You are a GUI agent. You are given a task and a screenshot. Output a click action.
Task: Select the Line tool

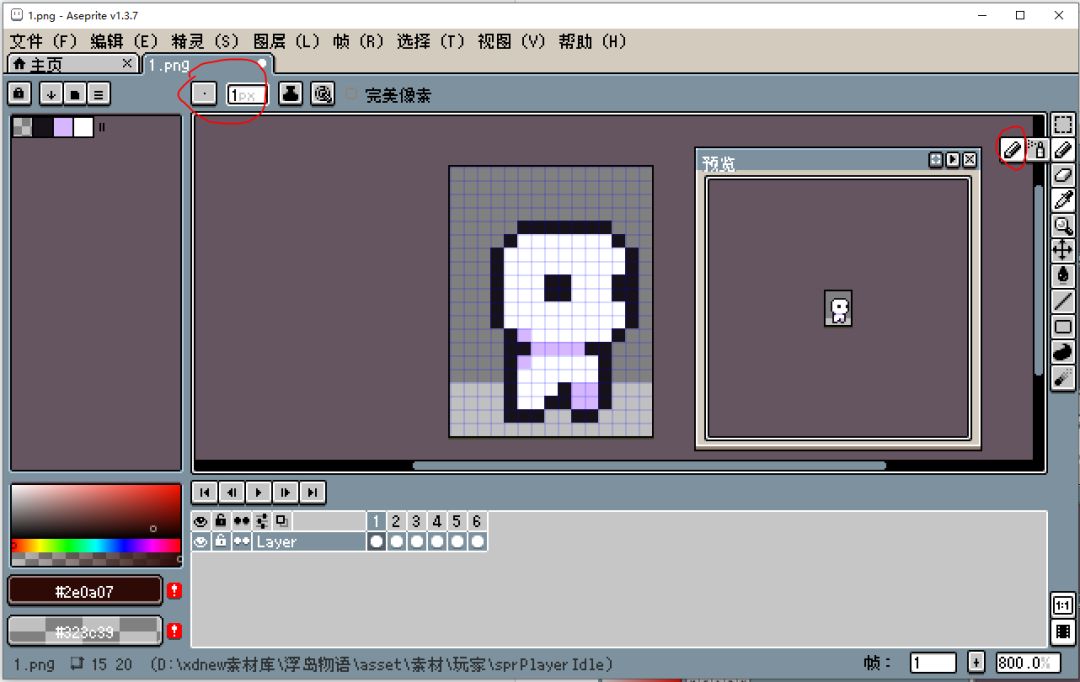coord(1063,300)
